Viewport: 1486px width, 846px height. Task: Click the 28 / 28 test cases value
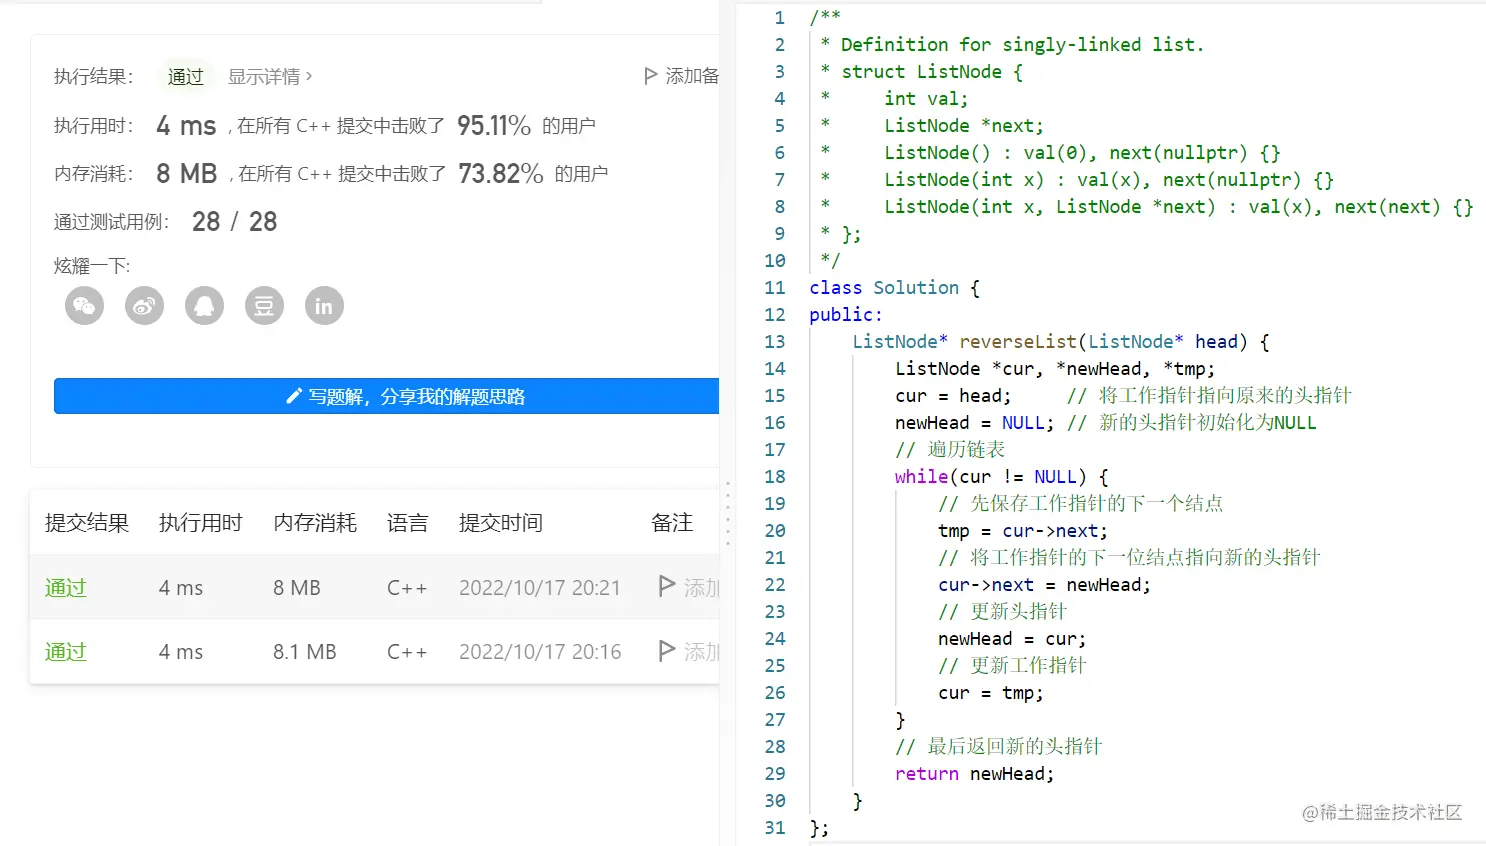235,221
